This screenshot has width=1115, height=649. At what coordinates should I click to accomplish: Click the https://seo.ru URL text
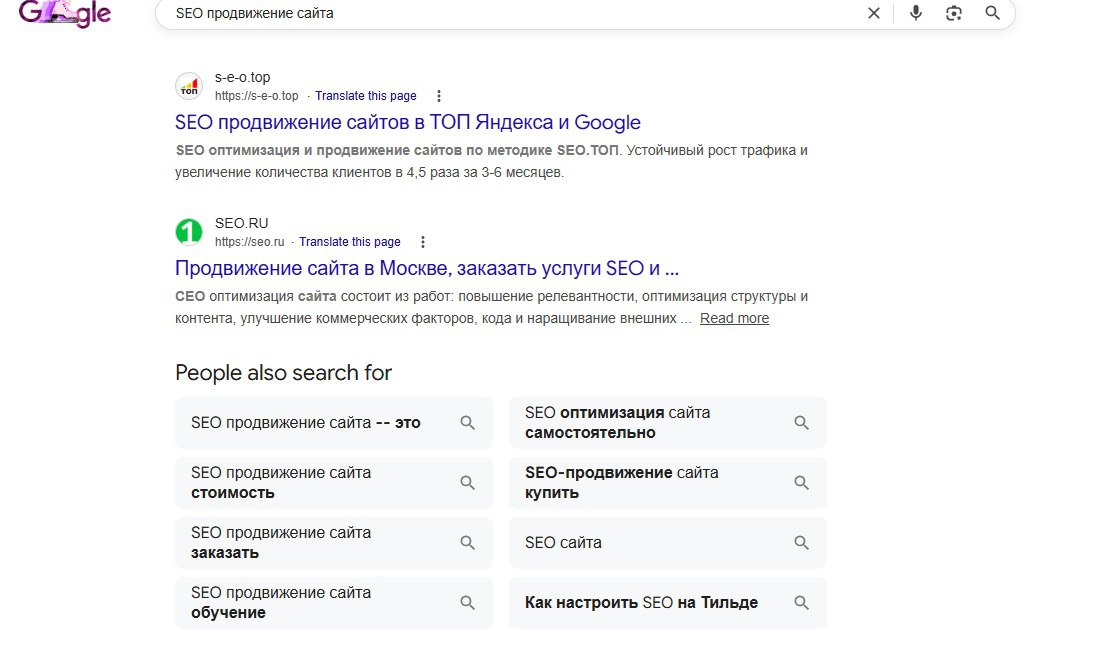tap(250, 242)
